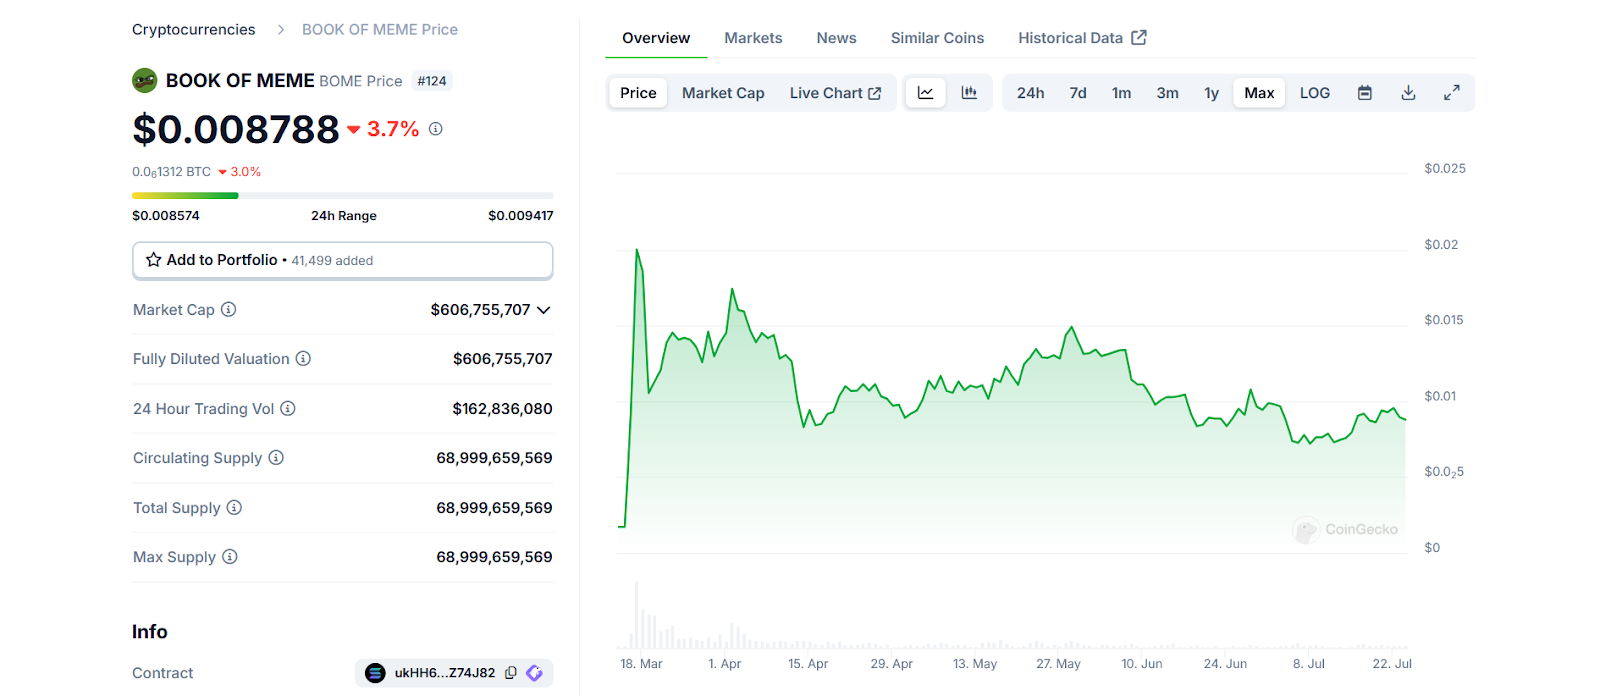Screen dimensions: 1600x696
Task: Show Max Supply info icon
Action: point(230,557)
